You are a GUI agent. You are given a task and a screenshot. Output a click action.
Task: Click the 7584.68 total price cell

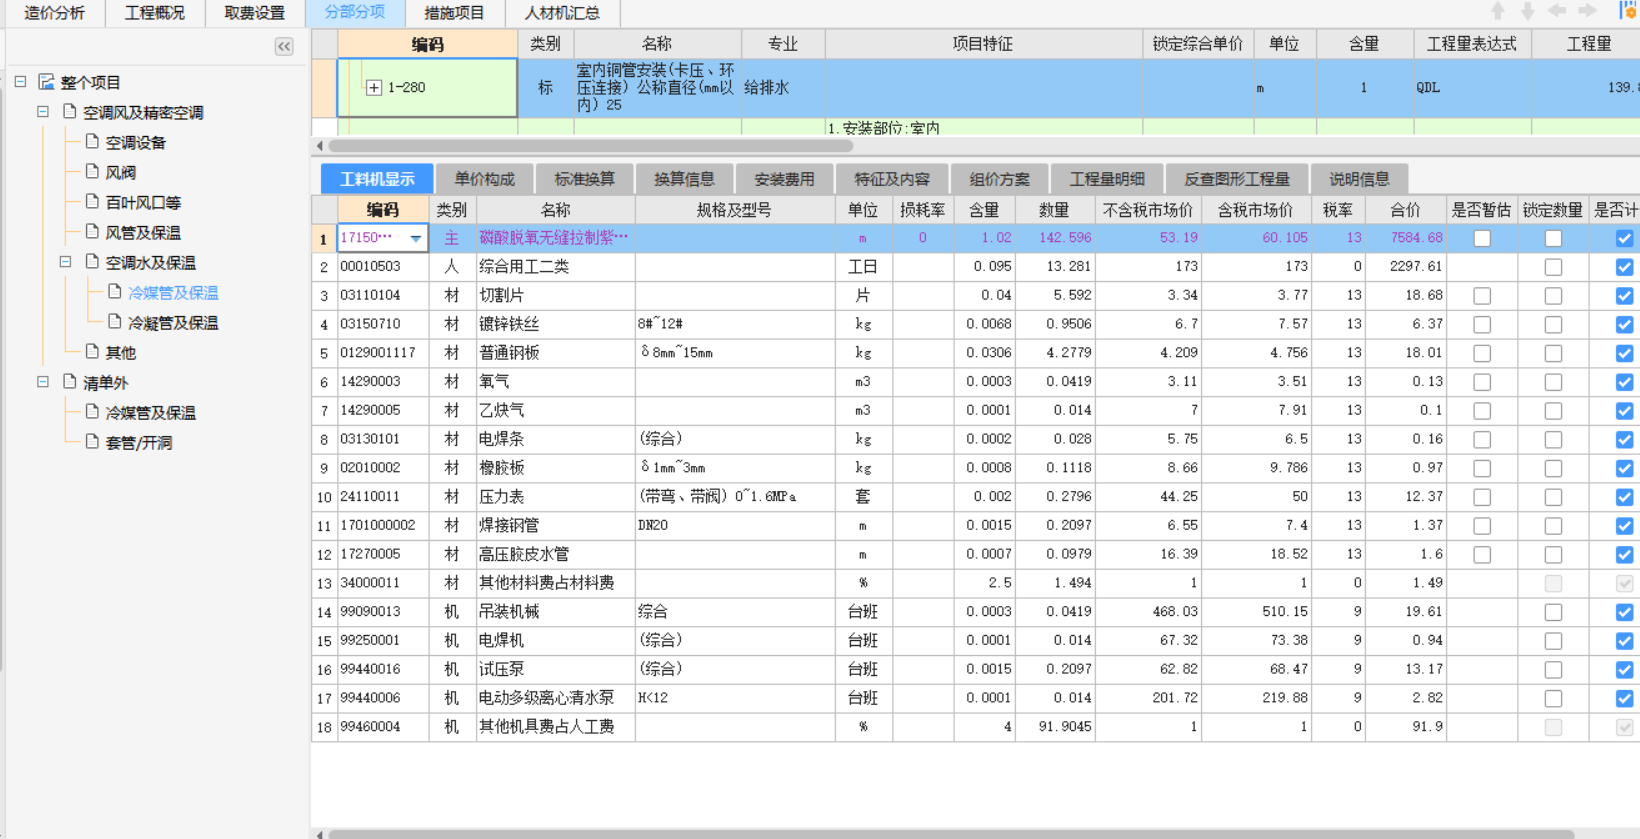[x=1406, y=238]
